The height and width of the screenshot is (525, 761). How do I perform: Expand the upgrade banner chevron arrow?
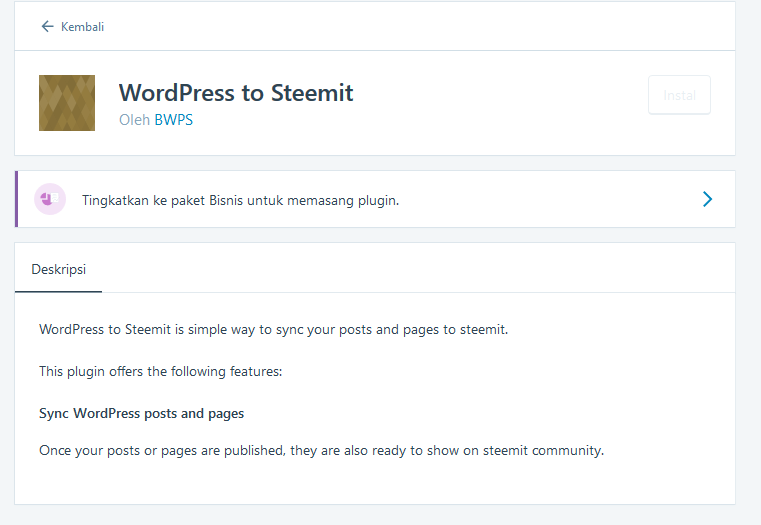pyautogui.click(x=707, y=199)
